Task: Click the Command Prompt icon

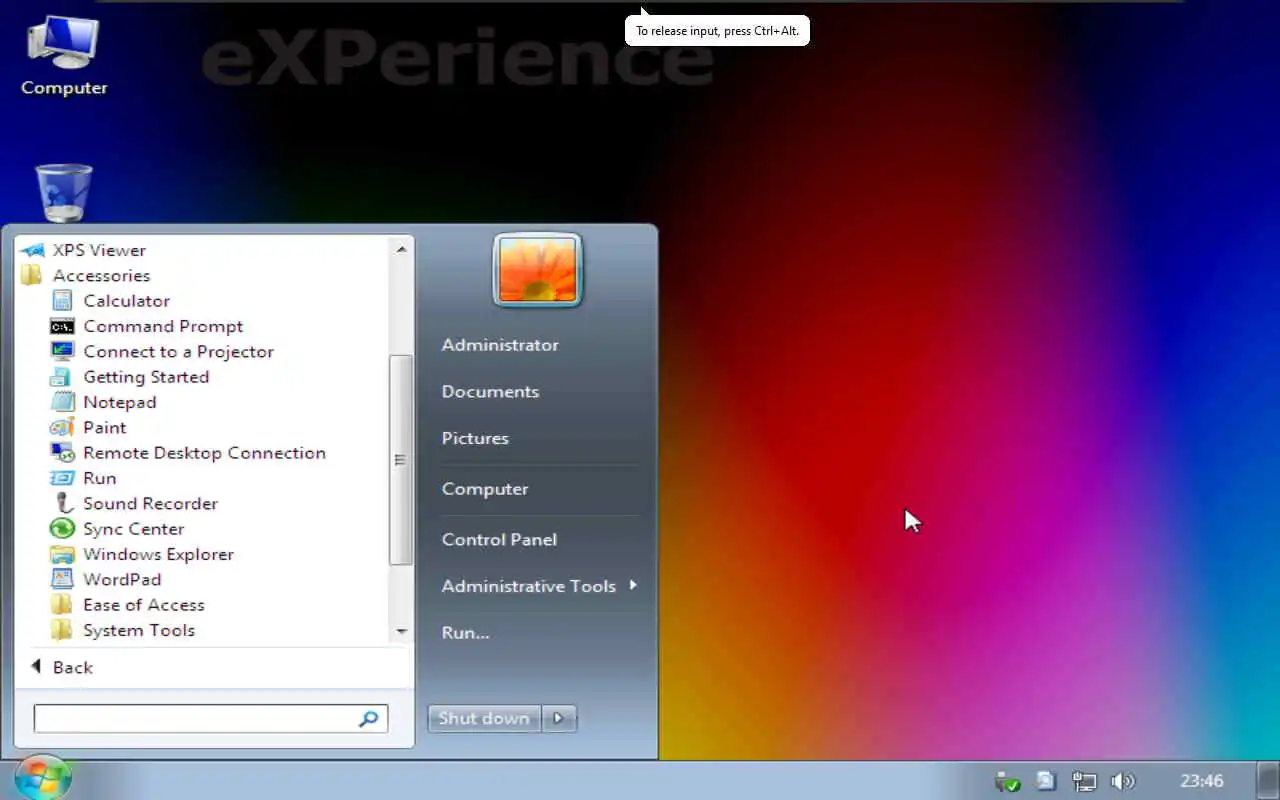Action: (62, 326)
